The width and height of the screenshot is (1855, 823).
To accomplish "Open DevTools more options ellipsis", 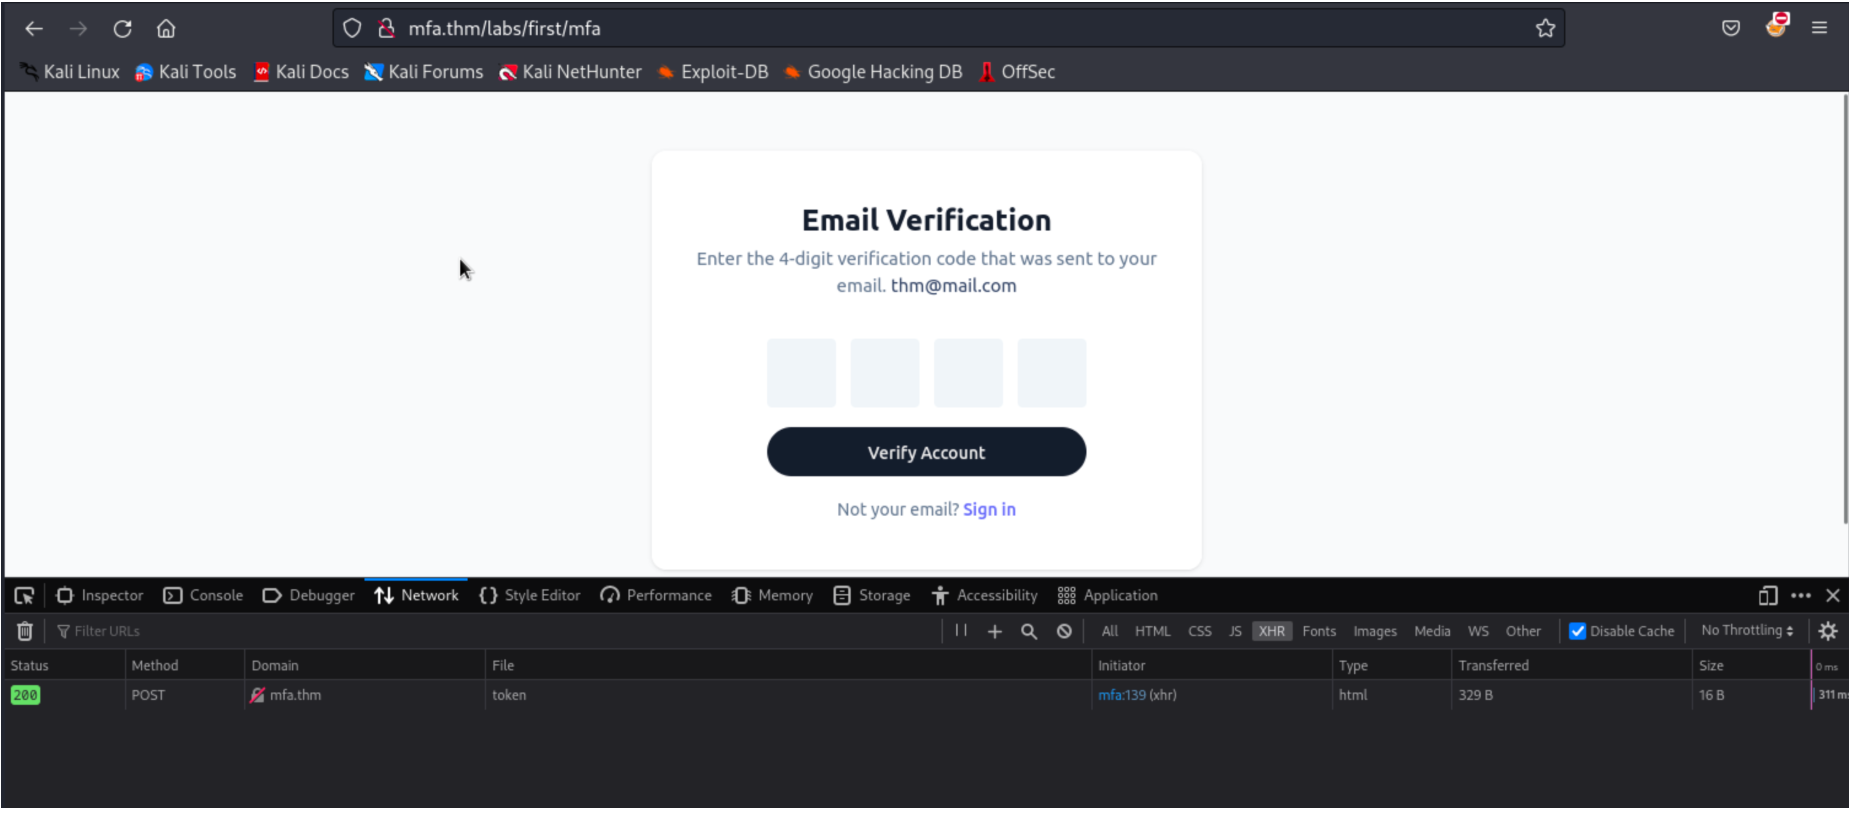I will click(x=1801, y=596).
